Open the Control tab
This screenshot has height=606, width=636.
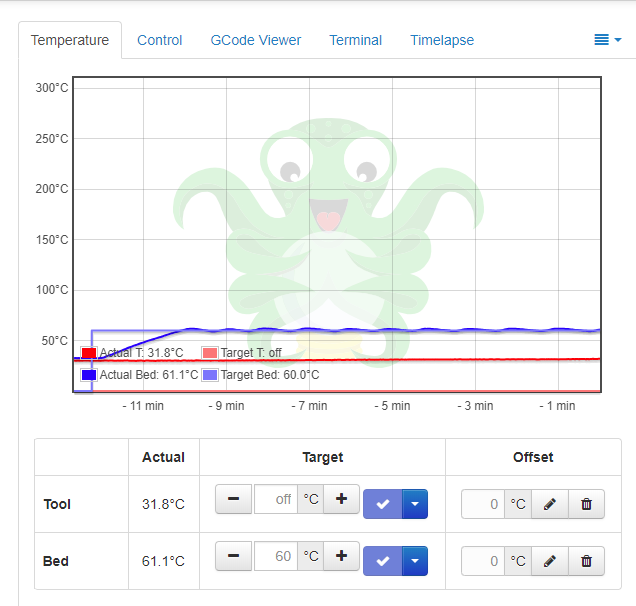(159, 40)
